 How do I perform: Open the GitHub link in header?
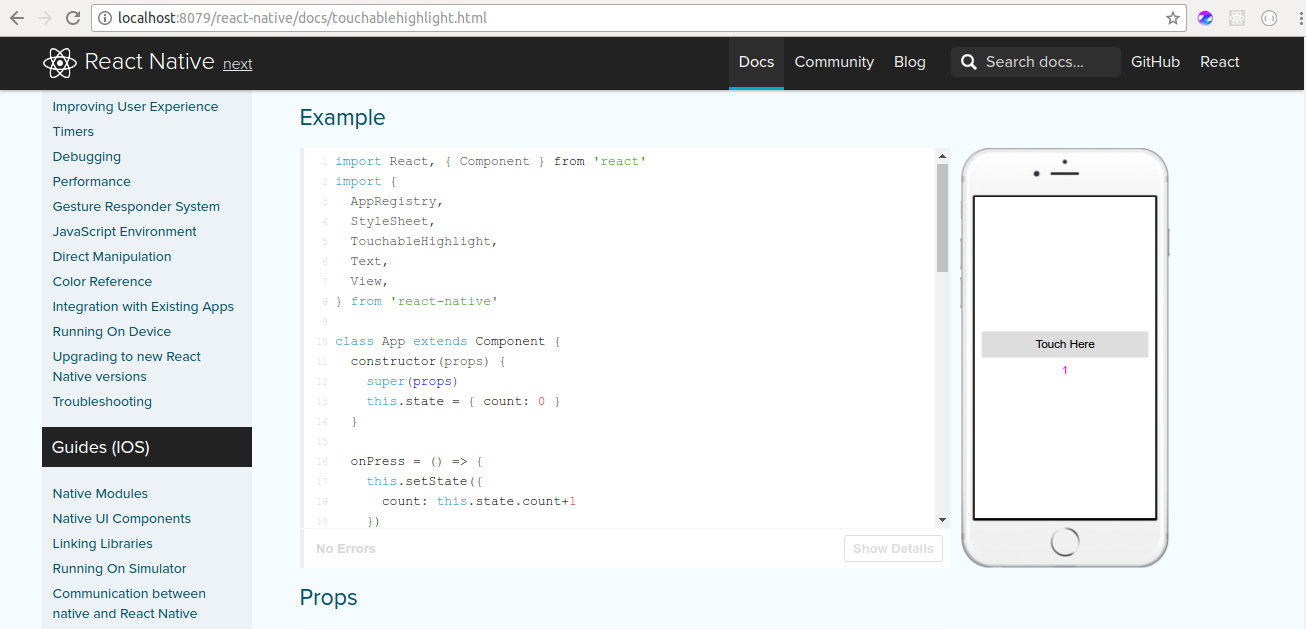pyautogui.click(x=1155, y=62)
